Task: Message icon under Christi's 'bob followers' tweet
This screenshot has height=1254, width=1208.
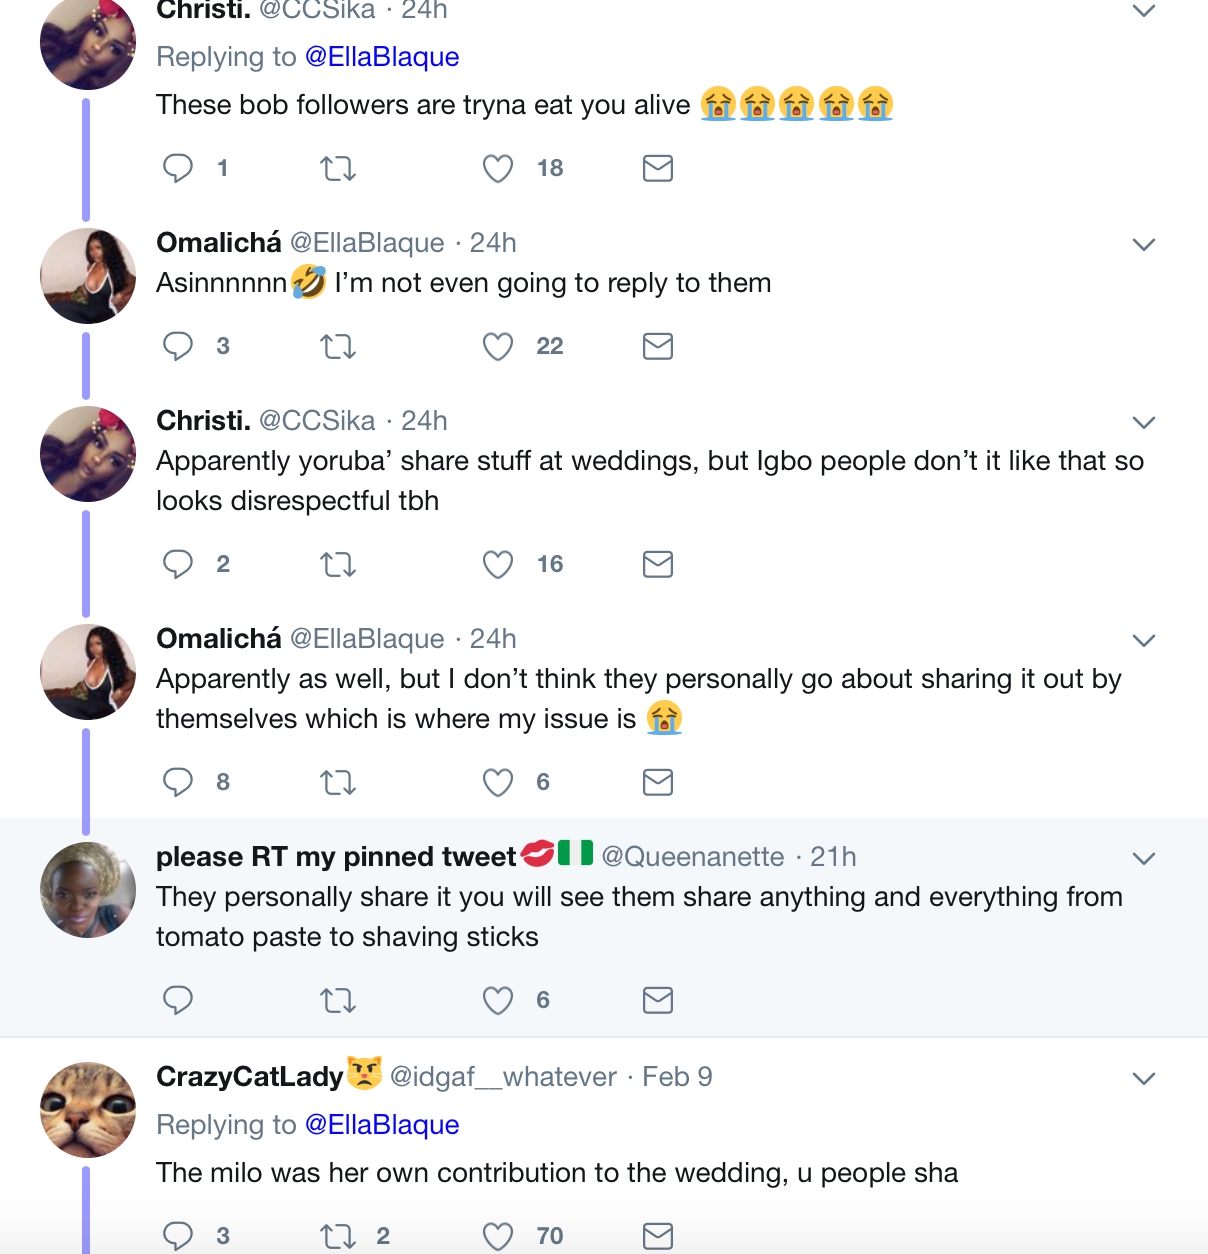Action: tap(657, 168)
